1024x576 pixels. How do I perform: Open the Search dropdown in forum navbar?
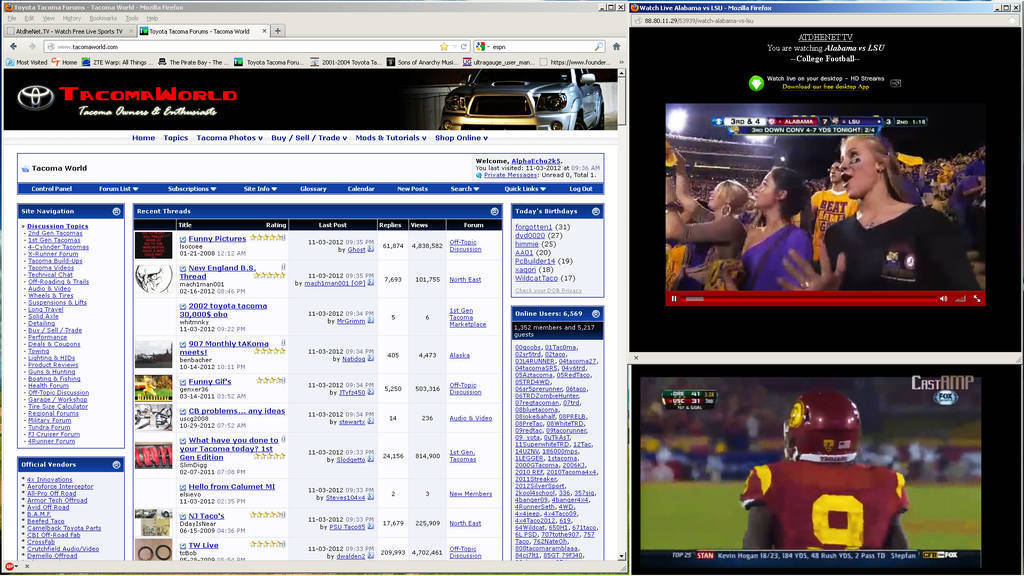(x=464, y=189)
